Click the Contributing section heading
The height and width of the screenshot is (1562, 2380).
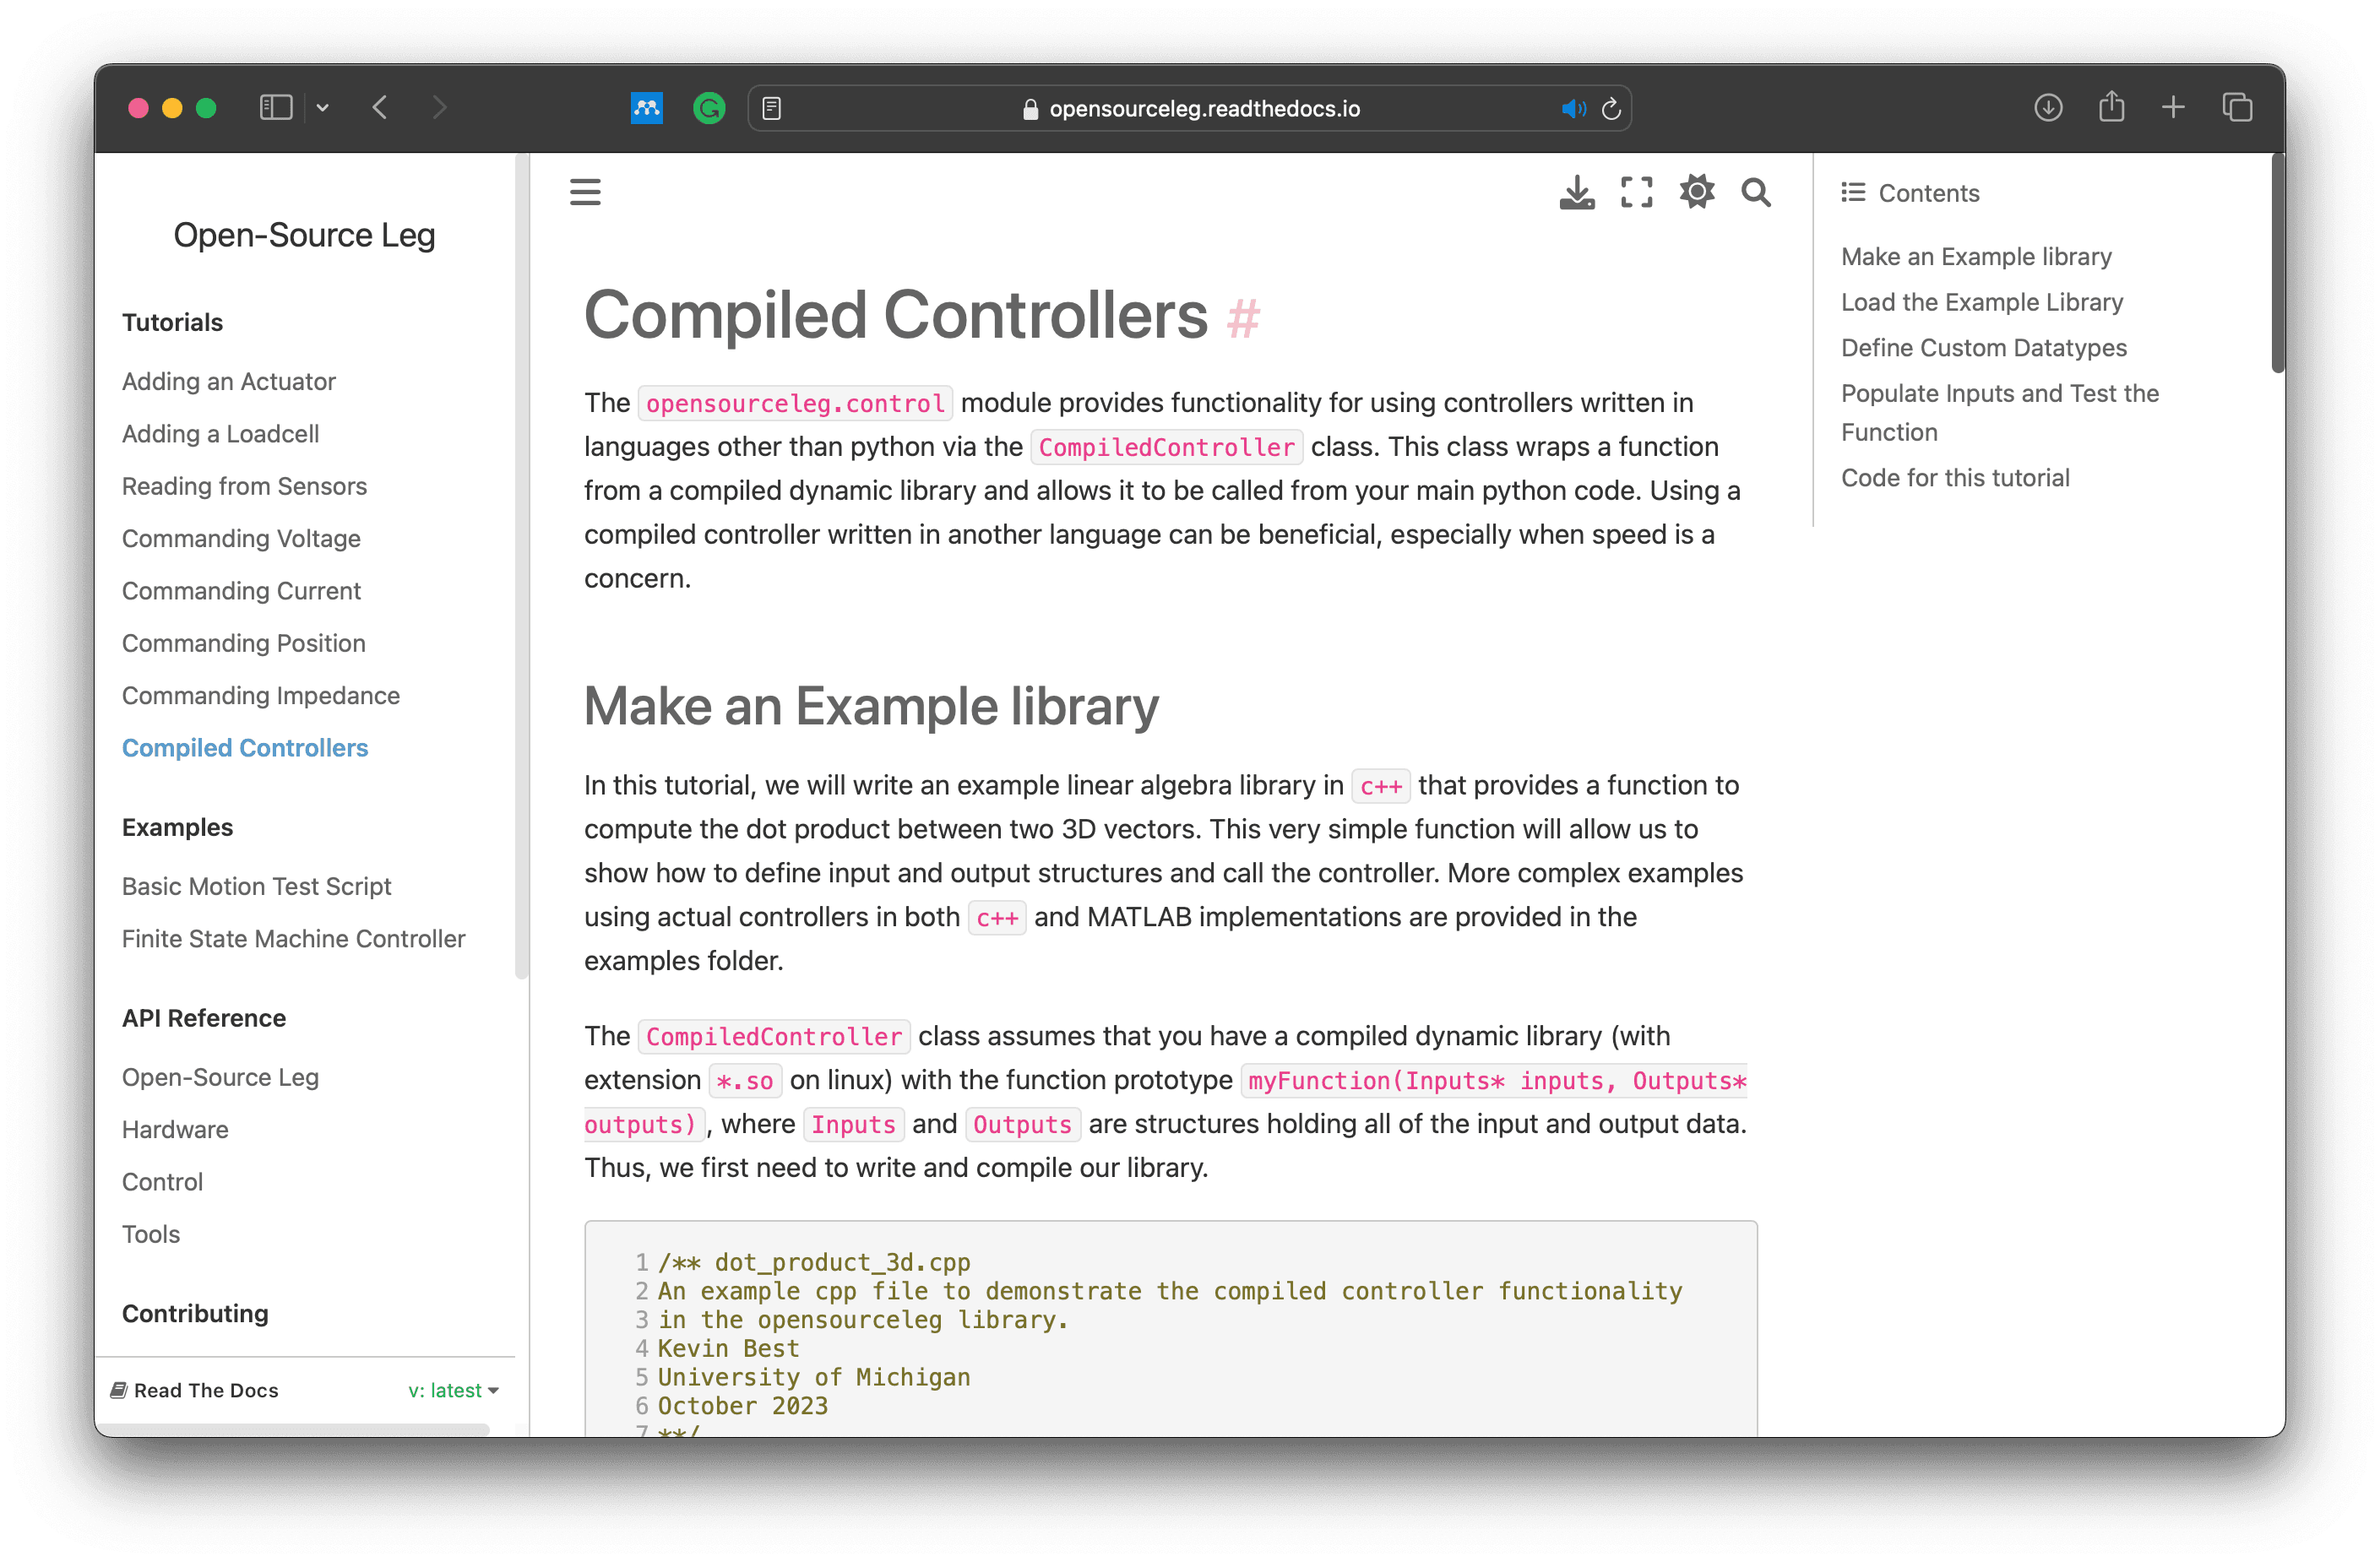pyautogui.click(x=195, y=1313)
